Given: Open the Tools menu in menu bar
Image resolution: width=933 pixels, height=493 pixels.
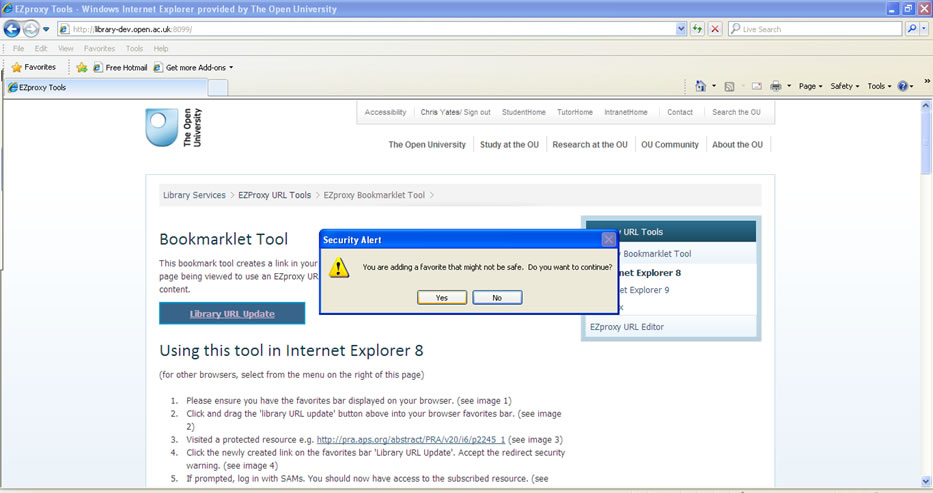Looking at the screenshot, I should tap(134, 48).
